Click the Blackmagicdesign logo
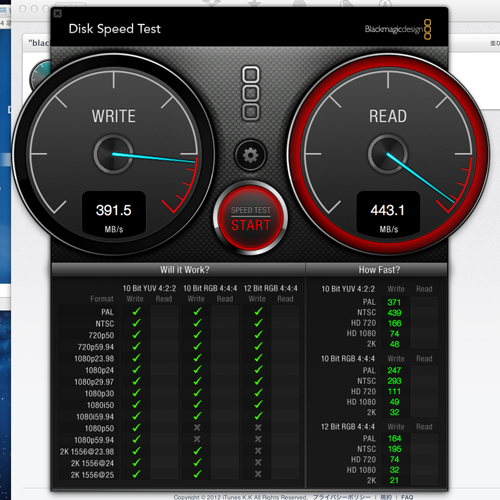The height and width of the screenshot is (500, 500). click(x=398, y=29)
